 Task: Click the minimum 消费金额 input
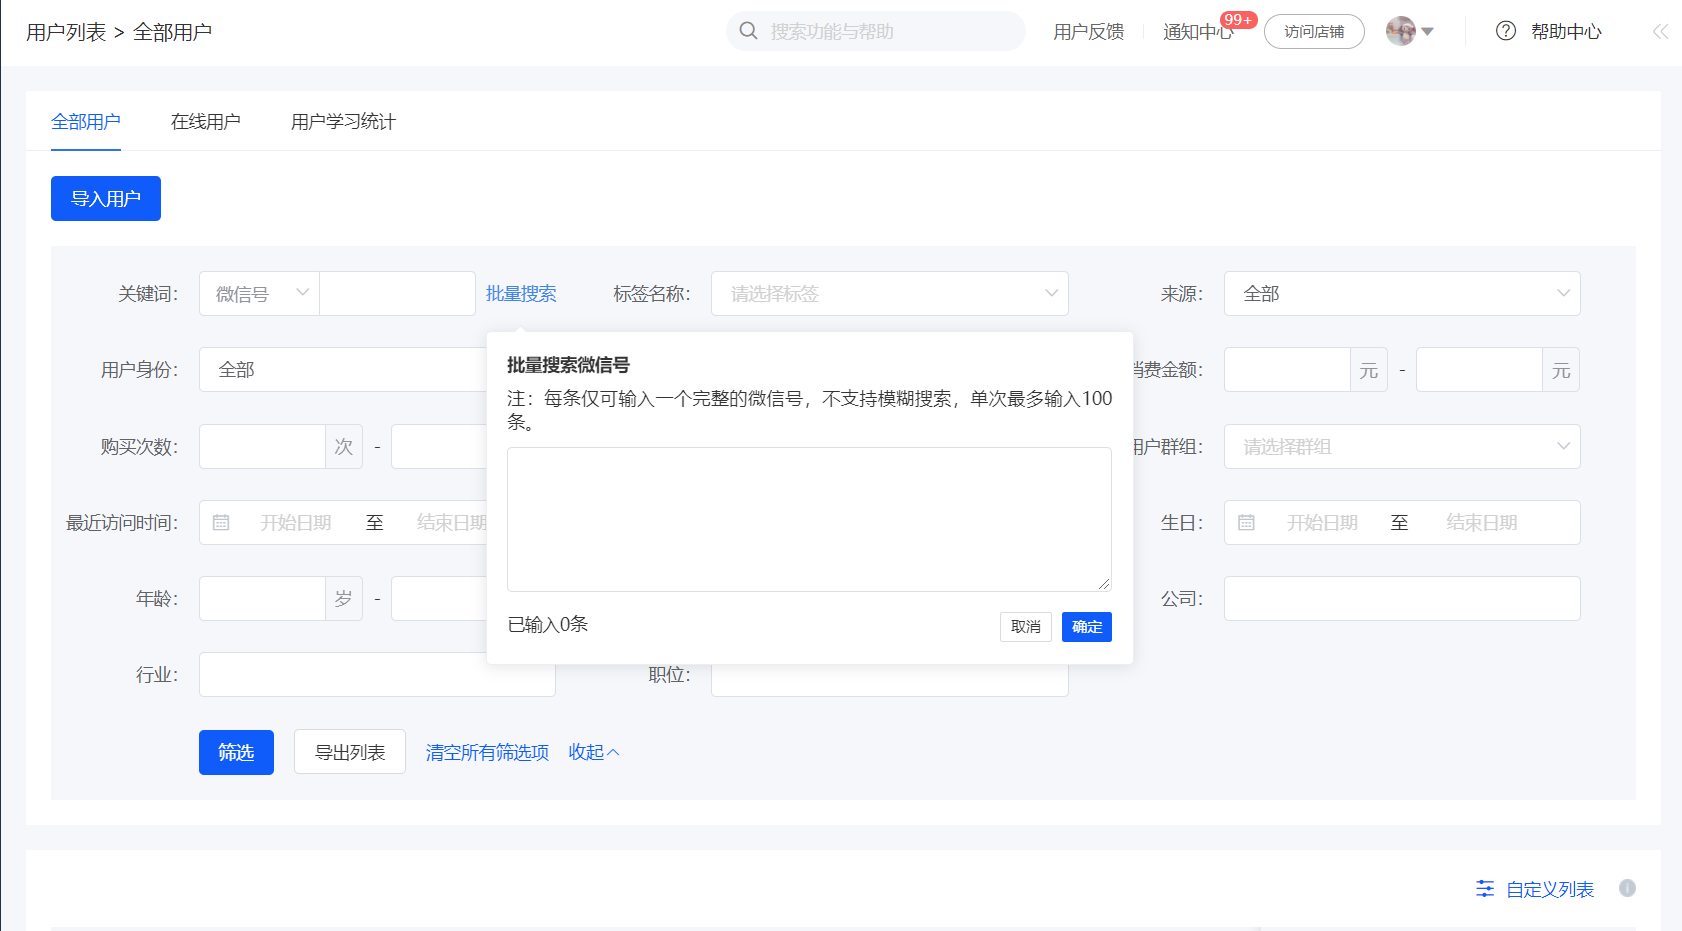[1287, 369]
